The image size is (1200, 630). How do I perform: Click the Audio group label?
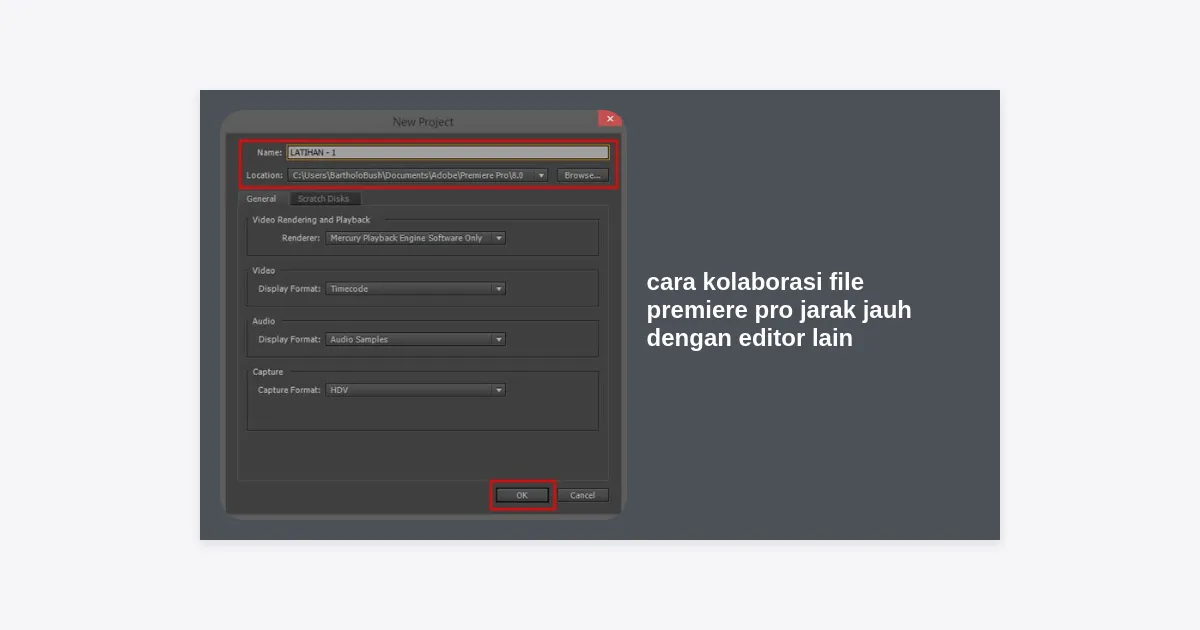coord(264,321)
